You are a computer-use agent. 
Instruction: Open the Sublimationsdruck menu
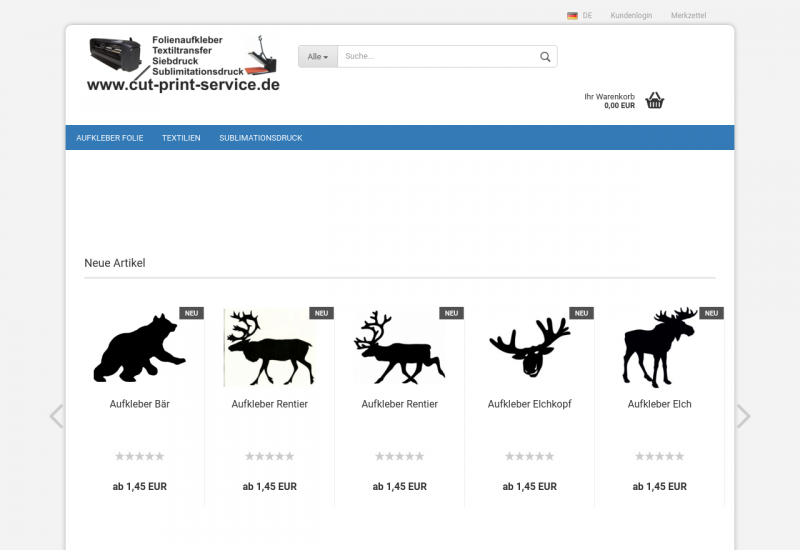261,138
